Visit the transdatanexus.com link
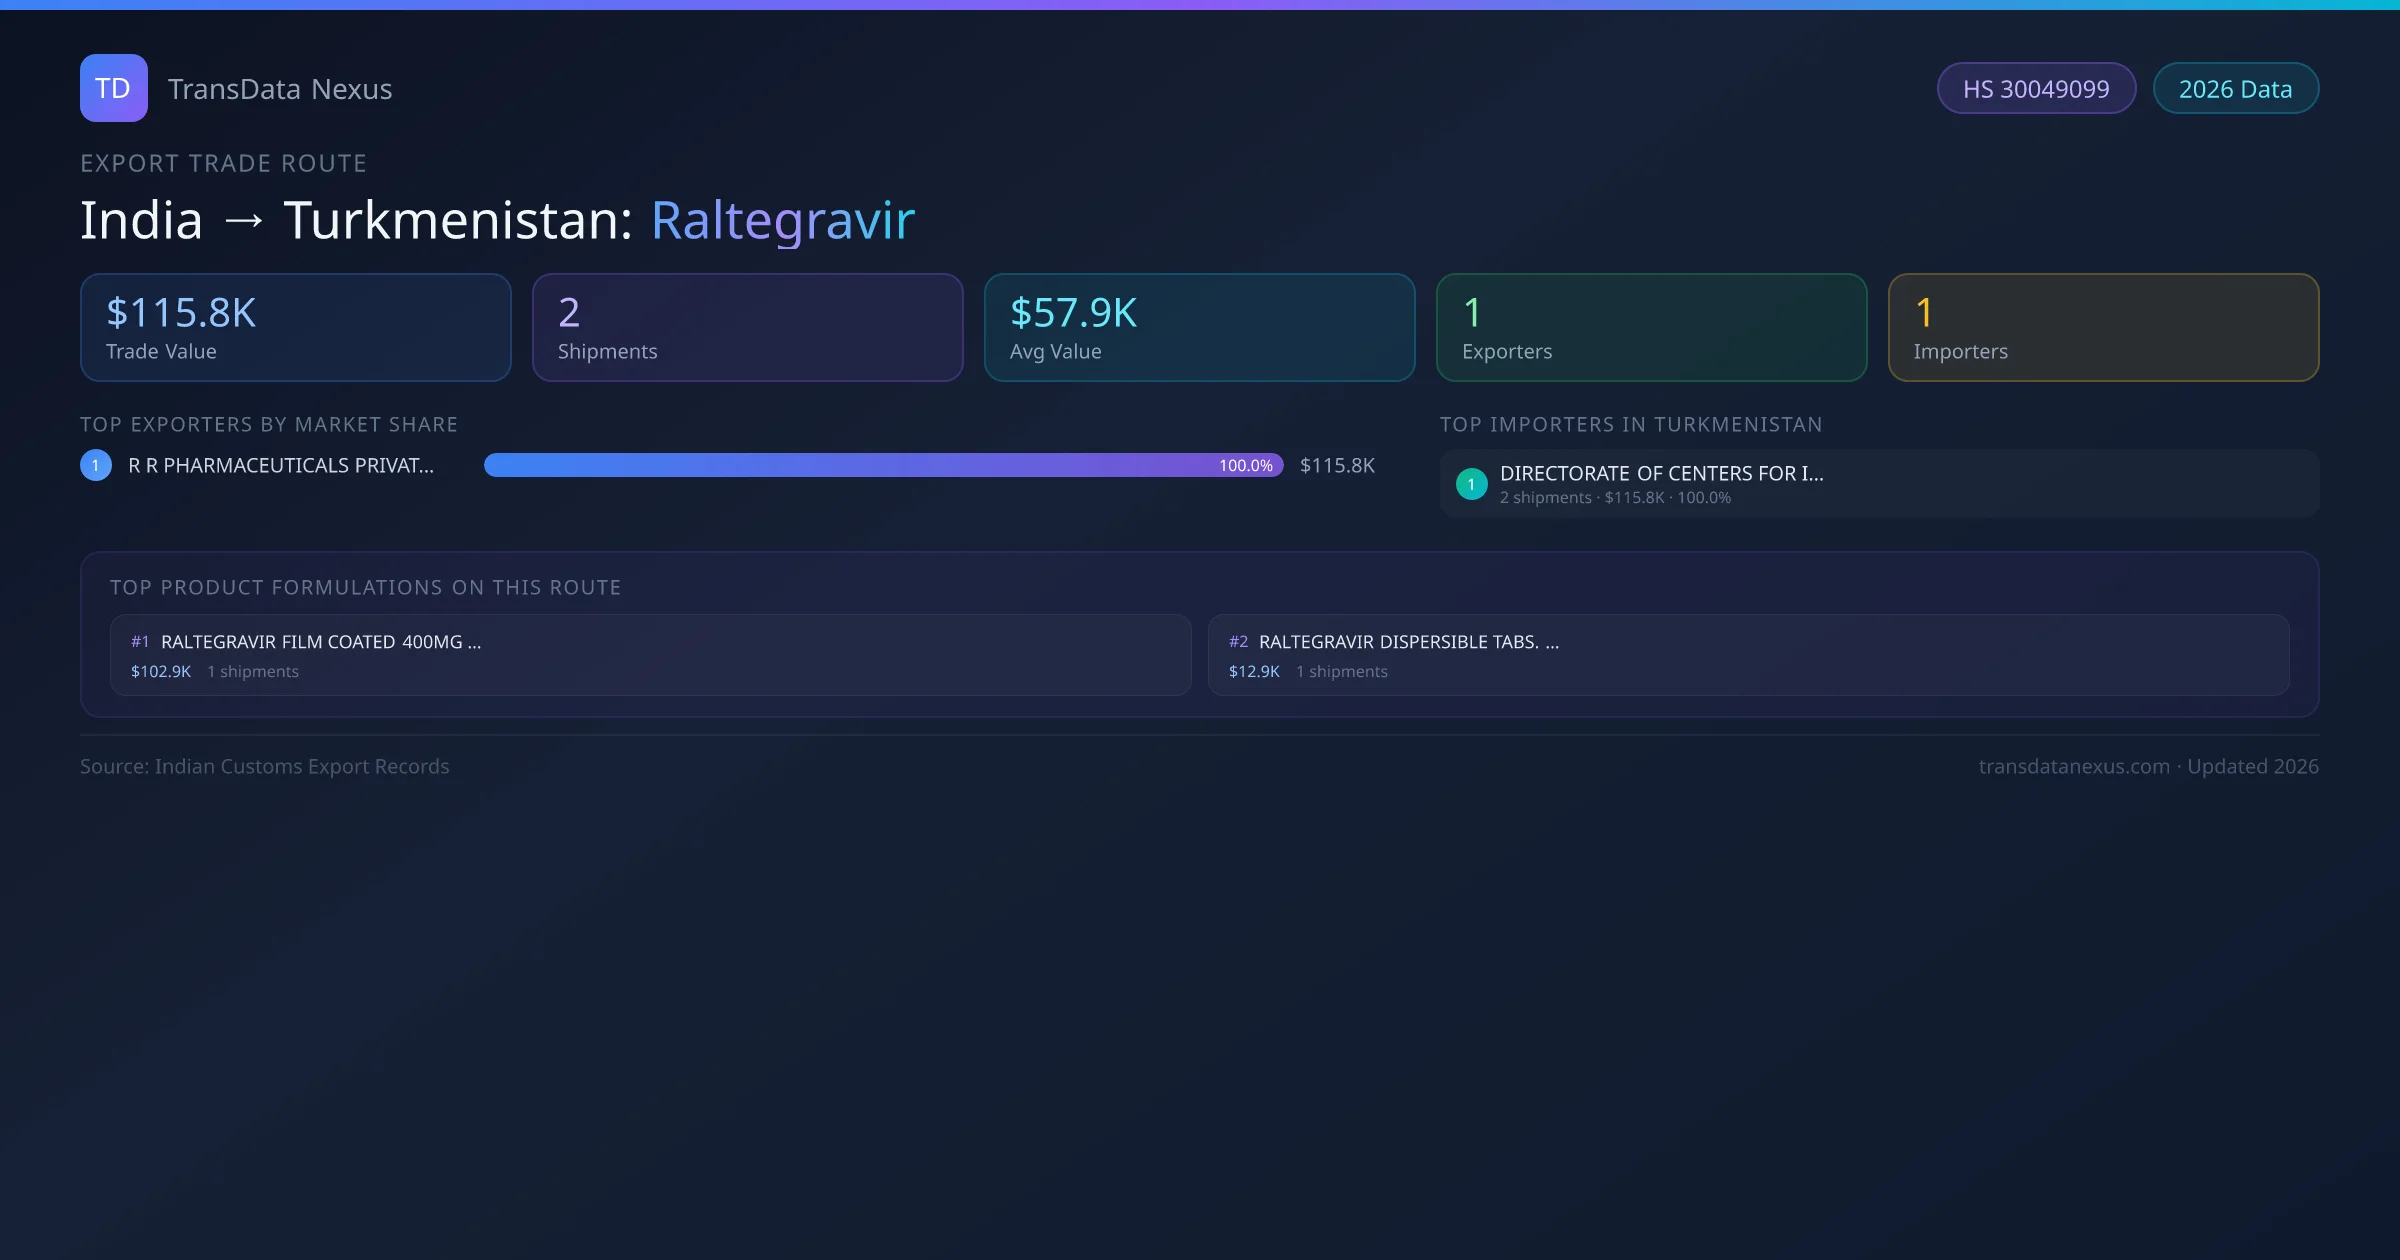 pyautogui.click(x=2074, y=766)
